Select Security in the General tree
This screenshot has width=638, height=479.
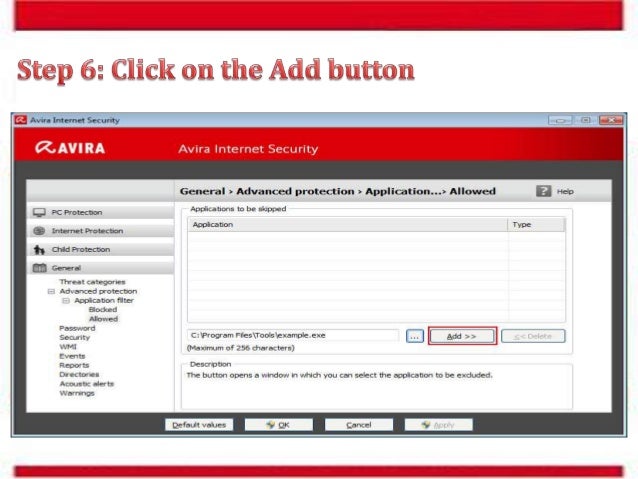click(74, 337)
